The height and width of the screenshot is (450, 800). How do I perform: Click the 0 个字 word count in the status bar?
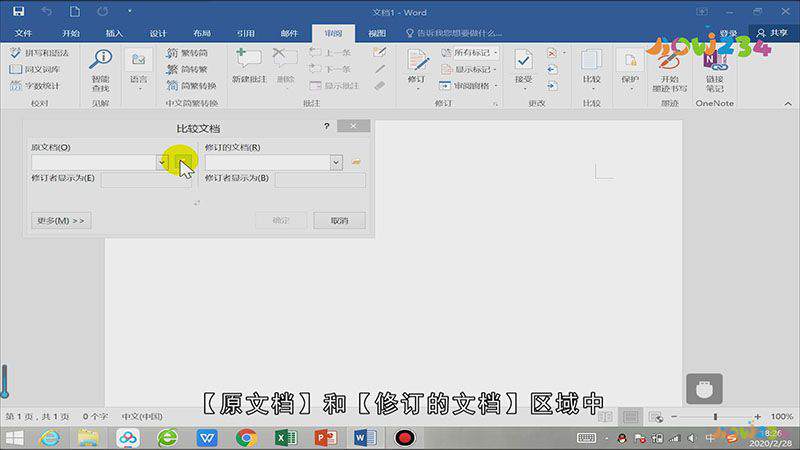(95, 416)
